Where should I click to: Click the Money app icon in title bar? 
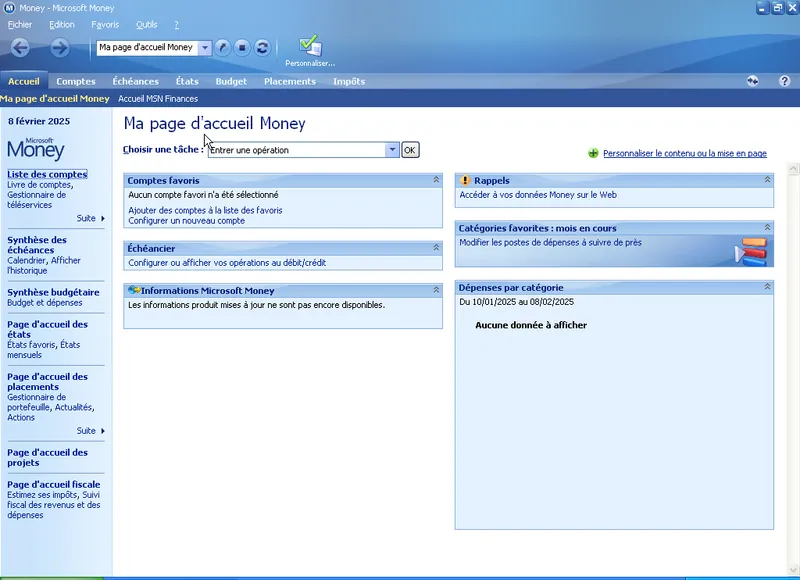click(x=9, y=8)
